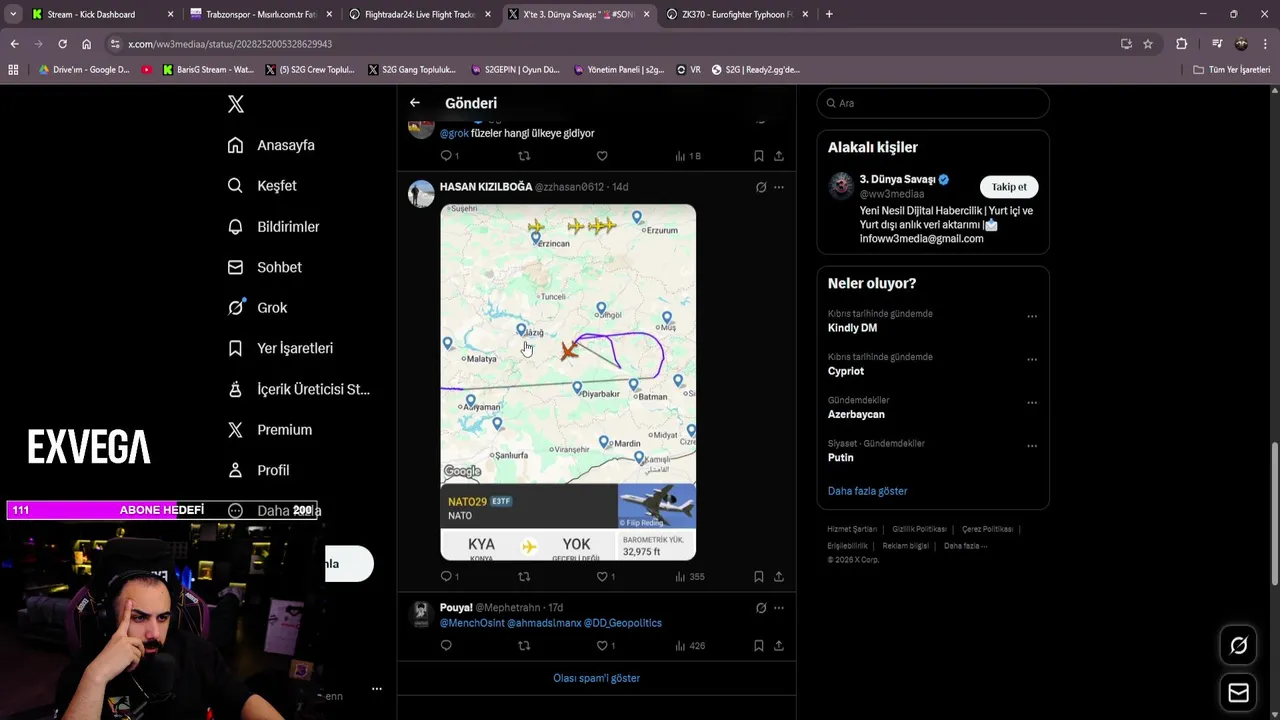Like Pouya!'s post
The image size is (1280, 720).
click(602, 646)
